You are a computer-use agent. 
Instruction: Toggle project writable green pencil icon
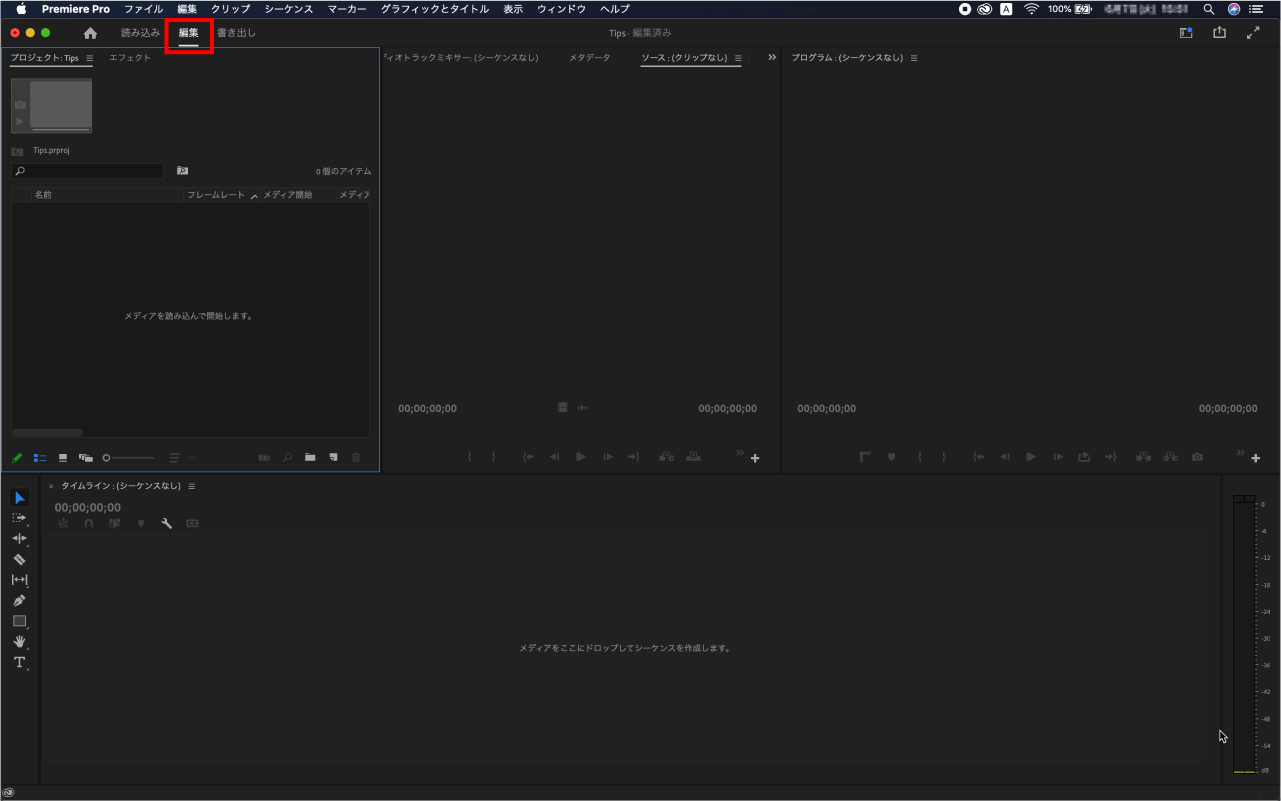pos(17,457)
